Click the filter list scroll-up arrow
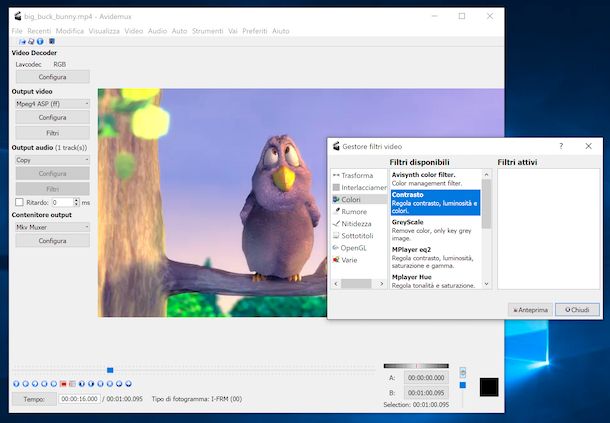The width and height of the screenshot is (610, 423). [x=486, y=175]
